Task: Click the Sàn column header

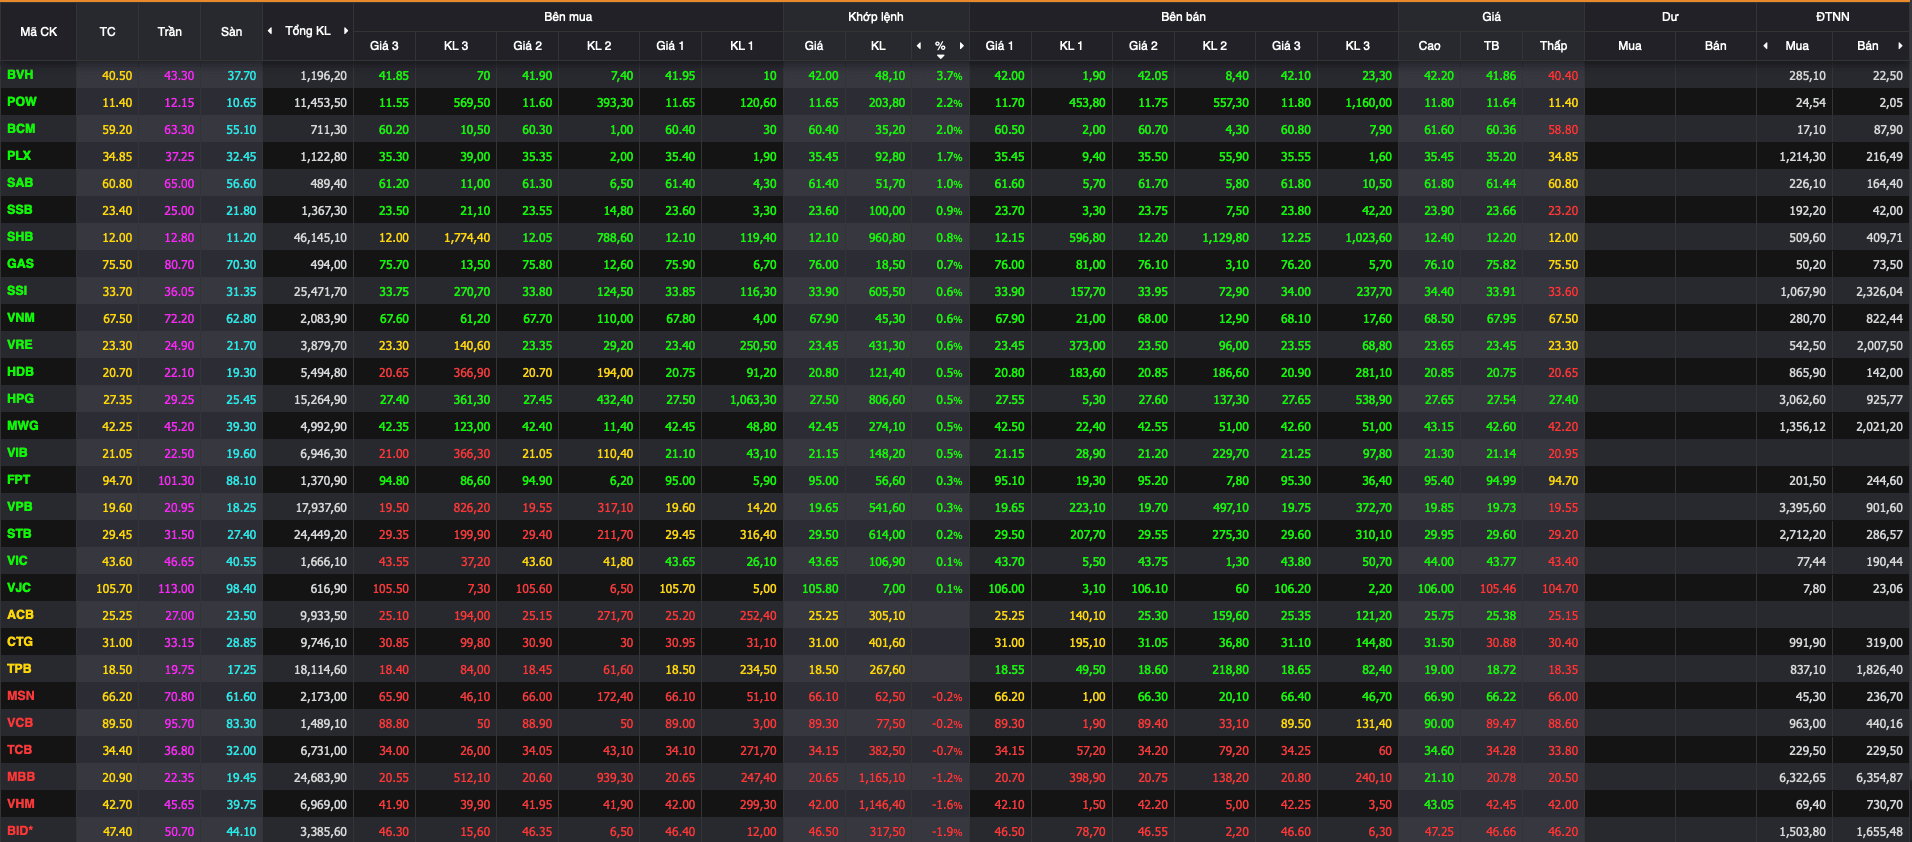Action: (x=231, y=32)
